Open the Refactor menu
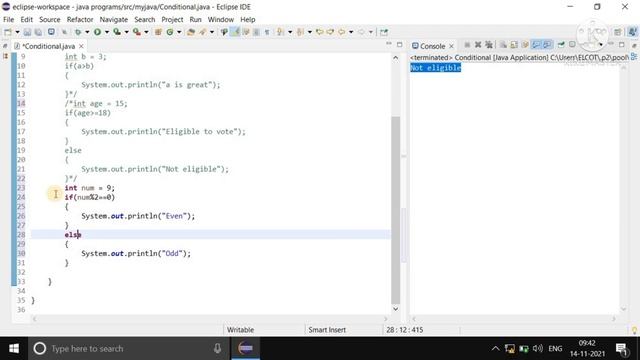Image resolution: width=640 pixels, height=360 pixels. pyautogui.click(x=80, y=19)
